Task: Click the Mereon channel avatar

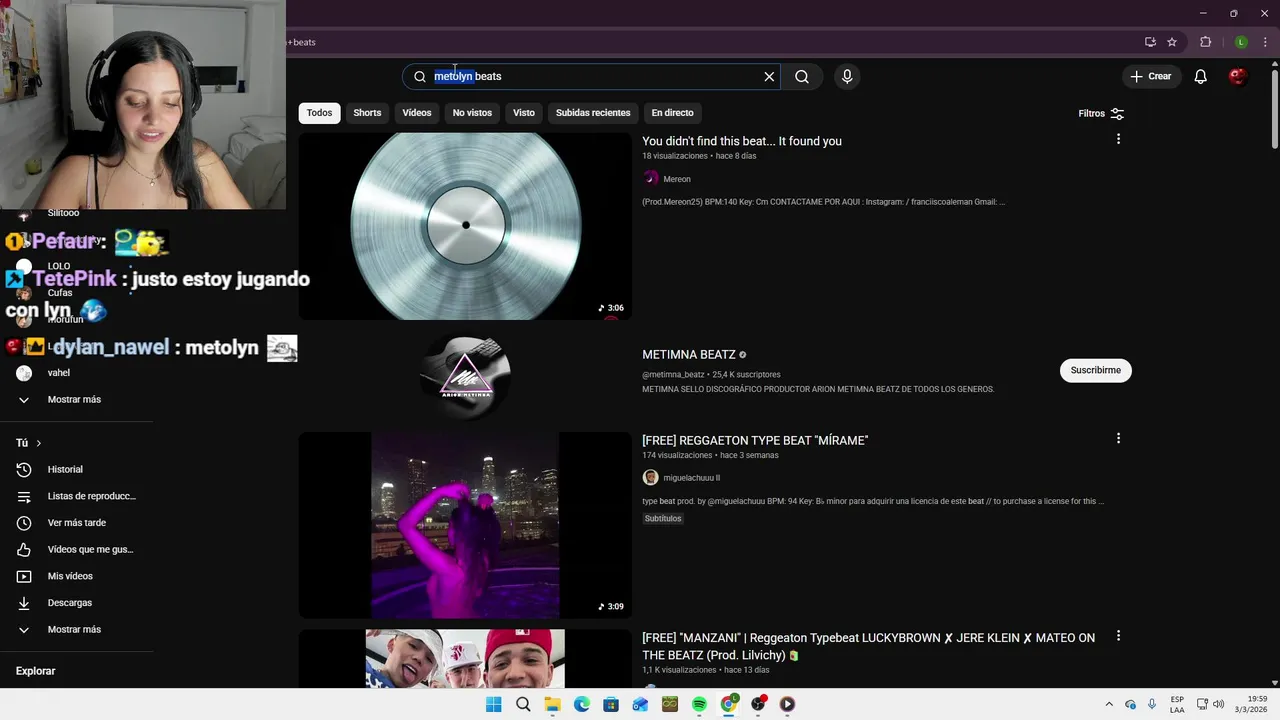Action: (x=651, y=179)
